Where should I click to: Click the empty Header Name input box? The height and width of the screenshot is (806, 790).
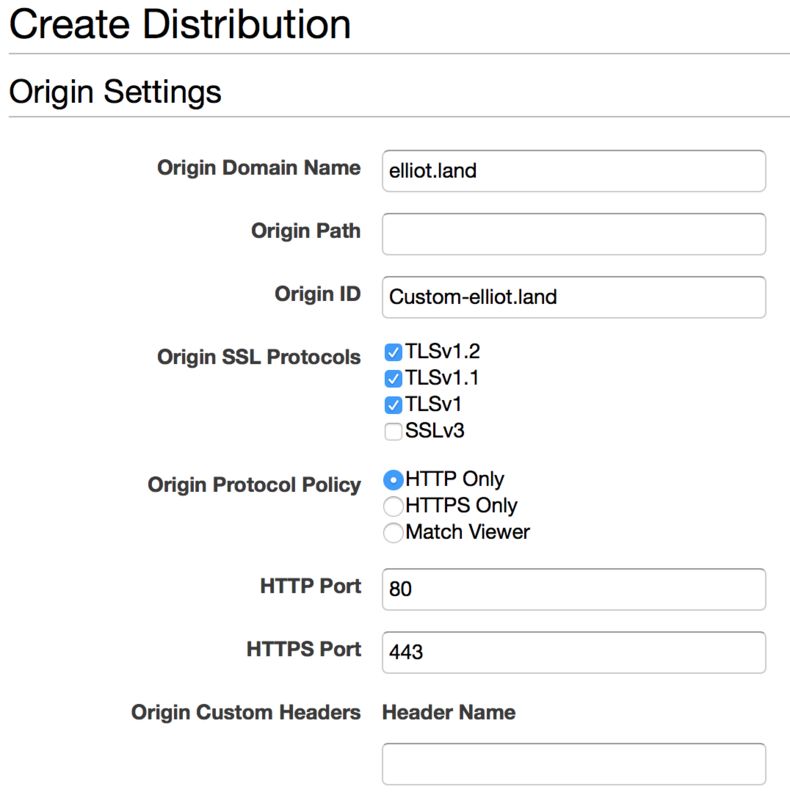coord(573,764)
